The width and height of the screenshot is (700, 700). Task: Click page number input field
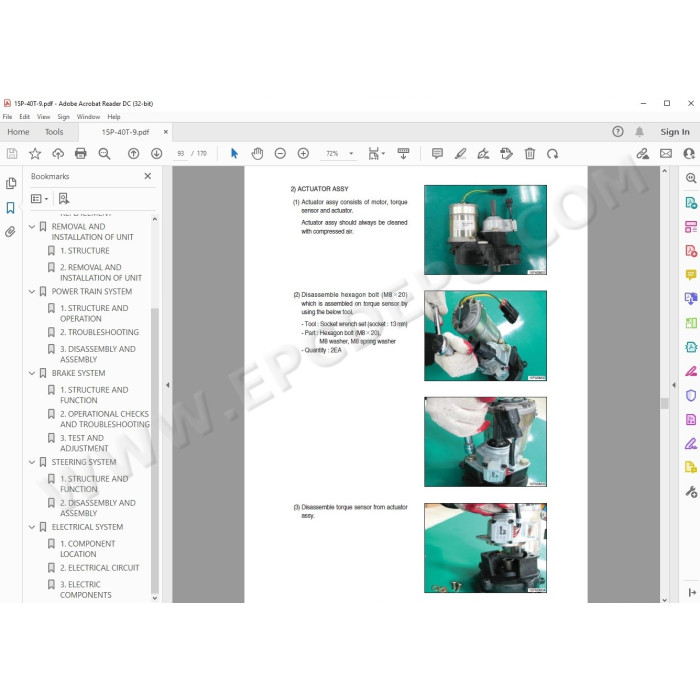(181, 154)
